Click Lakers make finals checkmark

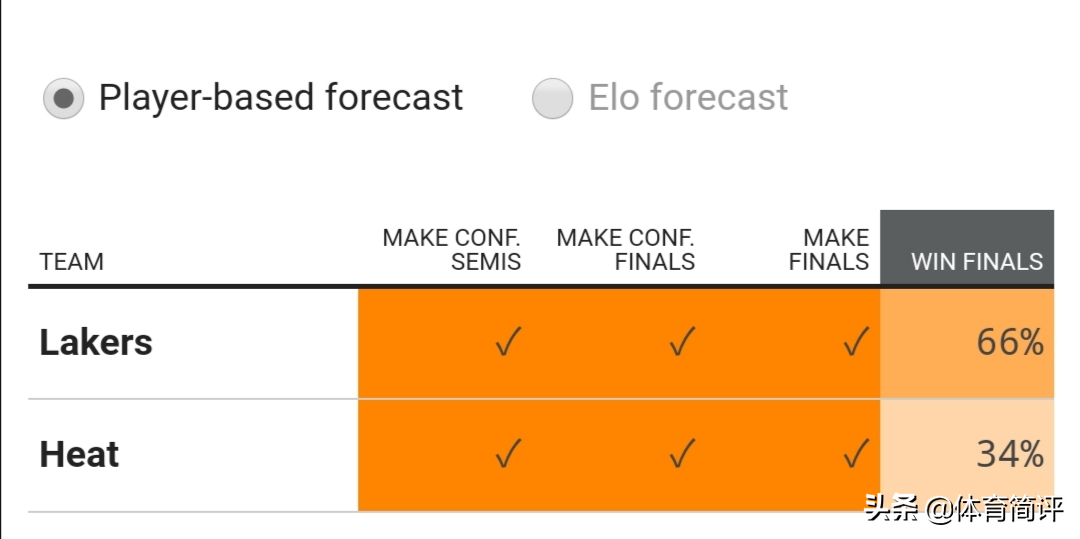tap(855, 344)
